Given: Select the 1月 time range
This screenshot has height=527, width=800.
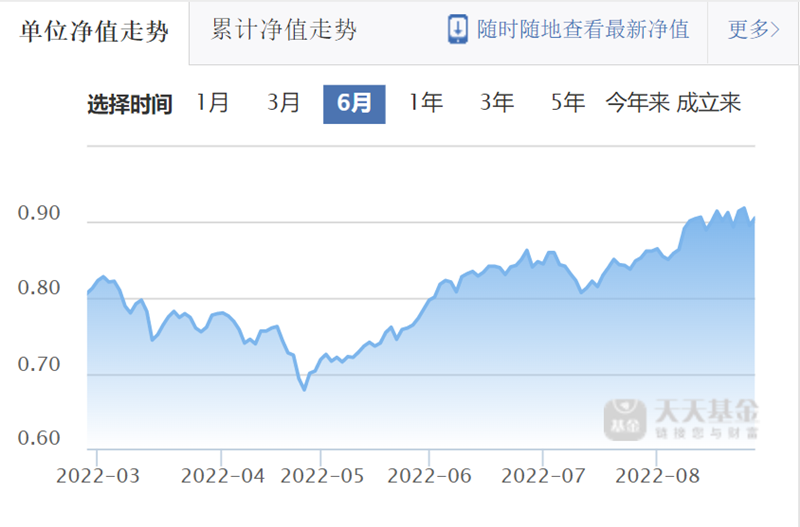Looking at the screenshot, I should coord(213,103).
